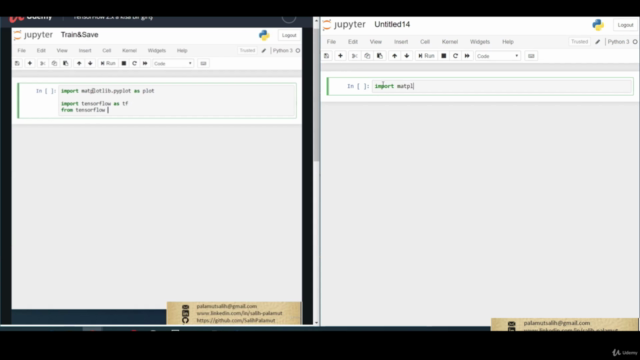Image resolution: width=640 pixels, height=360 pixels.
Task: Click Jupyter logo in Train&Save notebook
Action: click(x=33, y=35)
